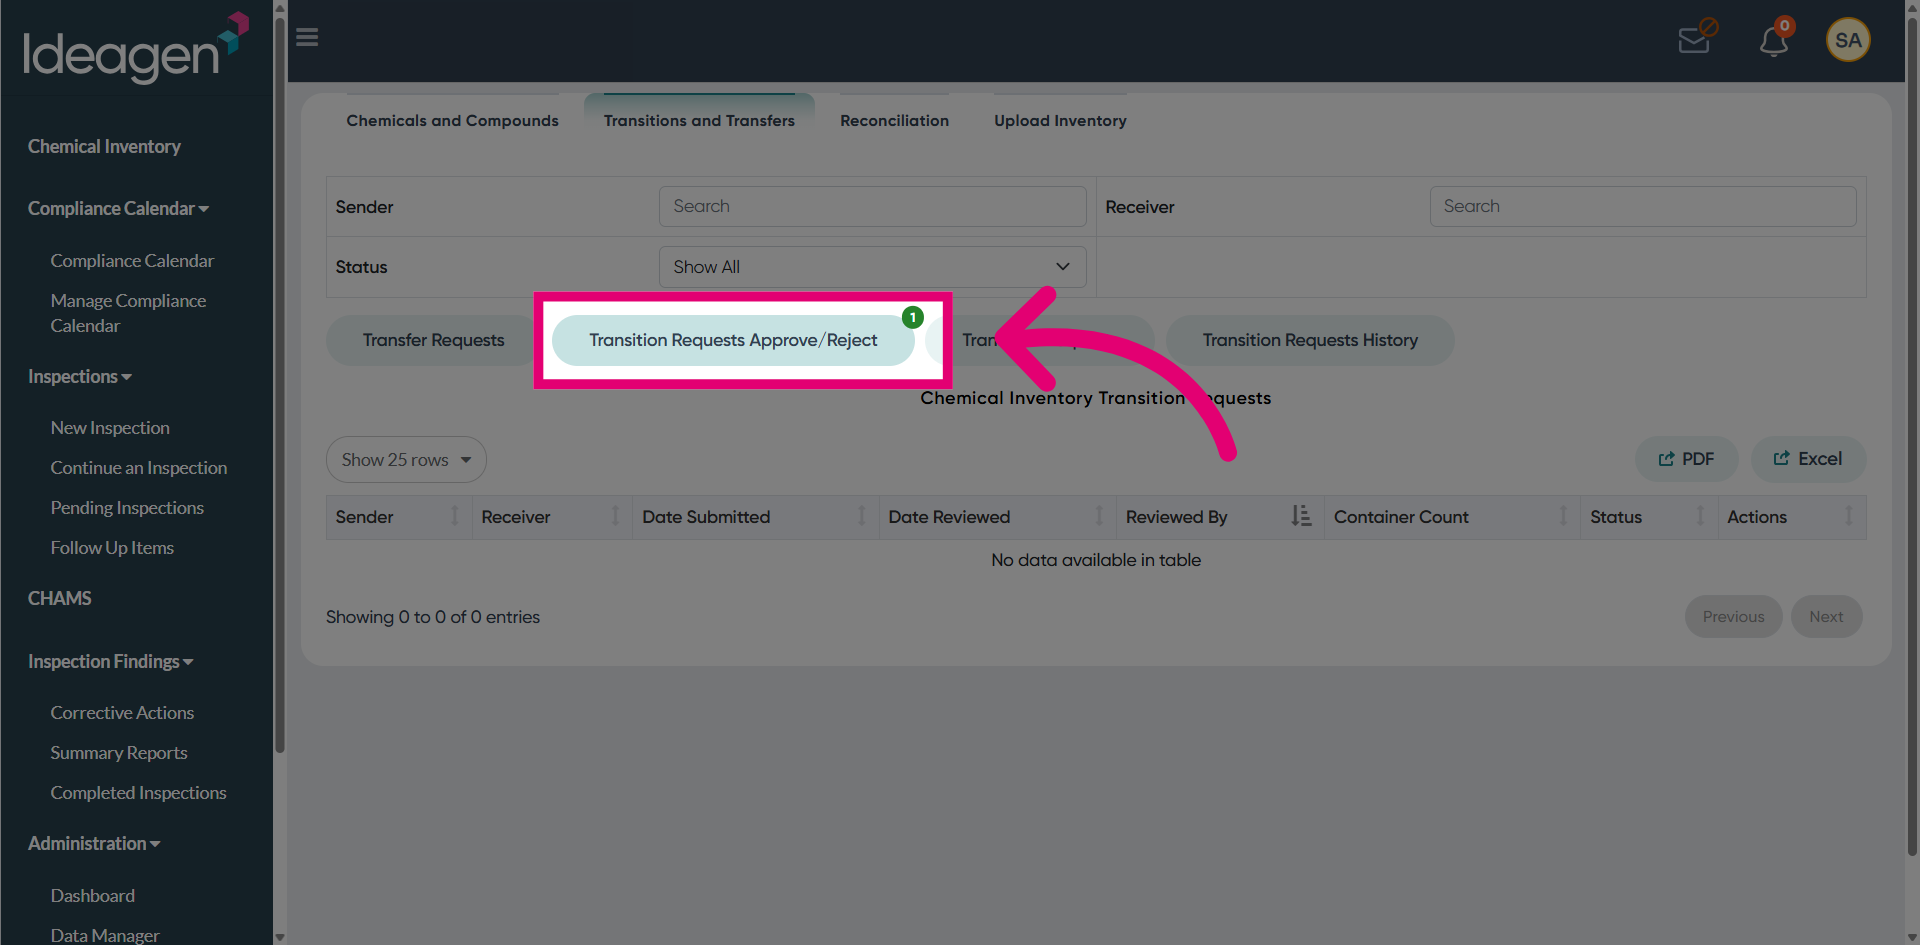Click 'Showing 0 to 0 of 0 entries'

(432, 617)
